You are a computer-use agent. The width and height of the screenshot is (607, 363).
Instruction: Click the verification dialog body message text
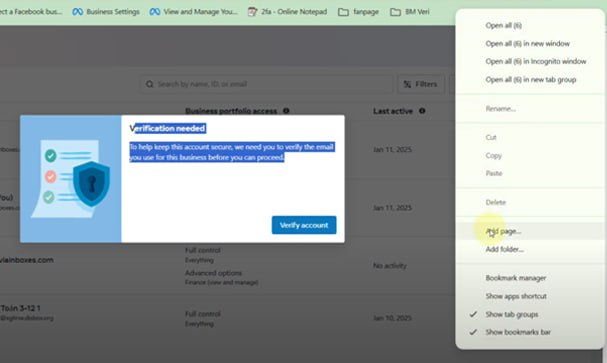click(231, 152)
